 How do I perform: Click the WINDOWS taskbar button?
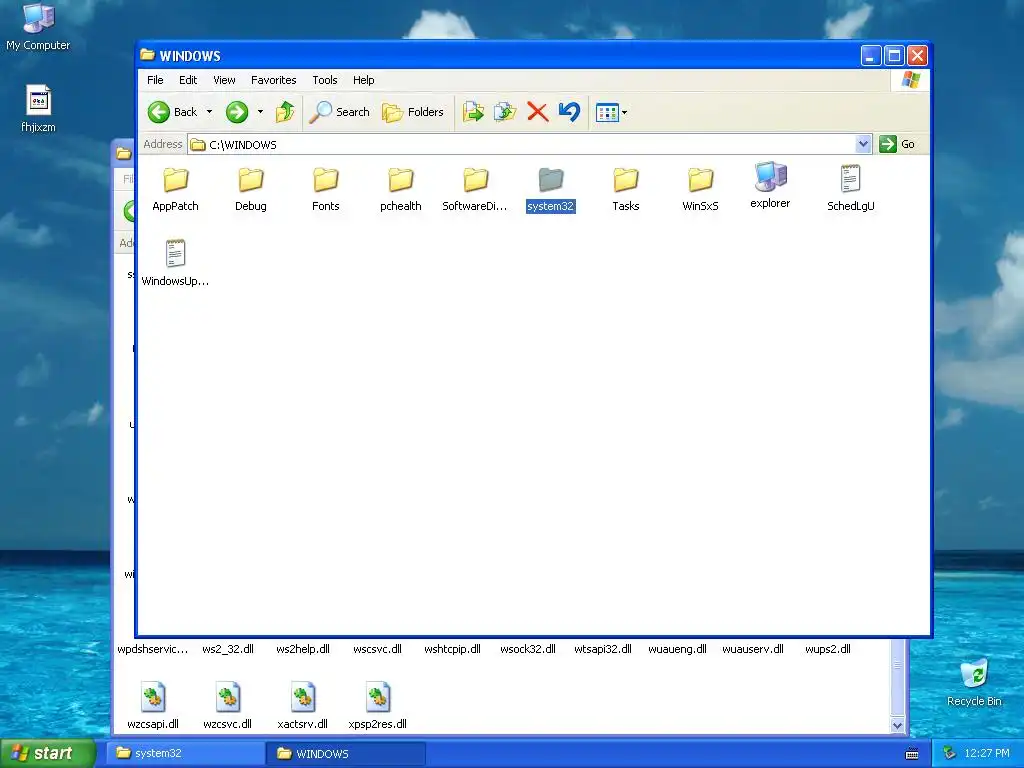click(346, 753)
